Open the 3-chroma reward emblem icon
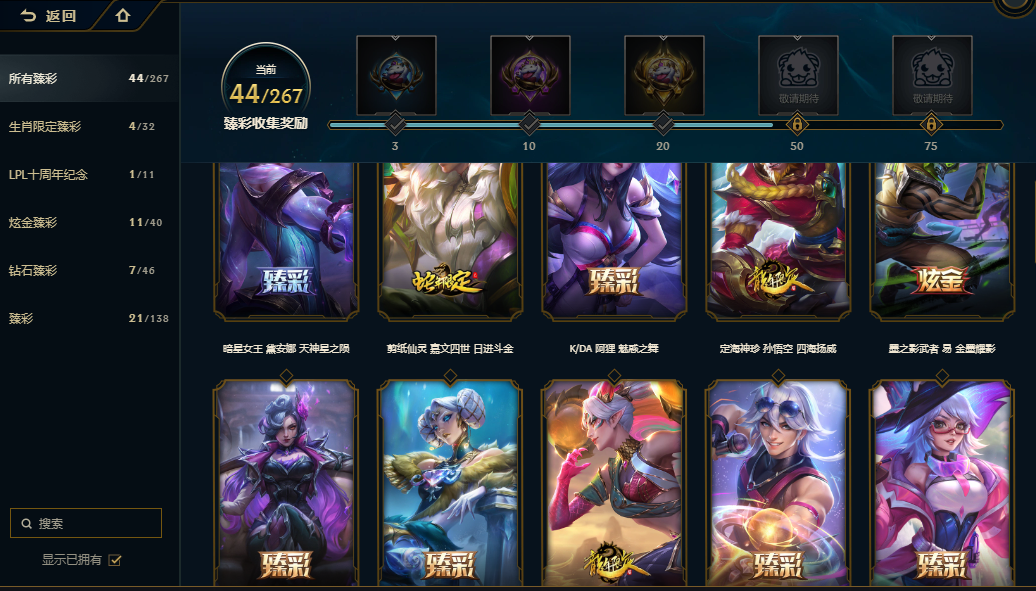 396,75
